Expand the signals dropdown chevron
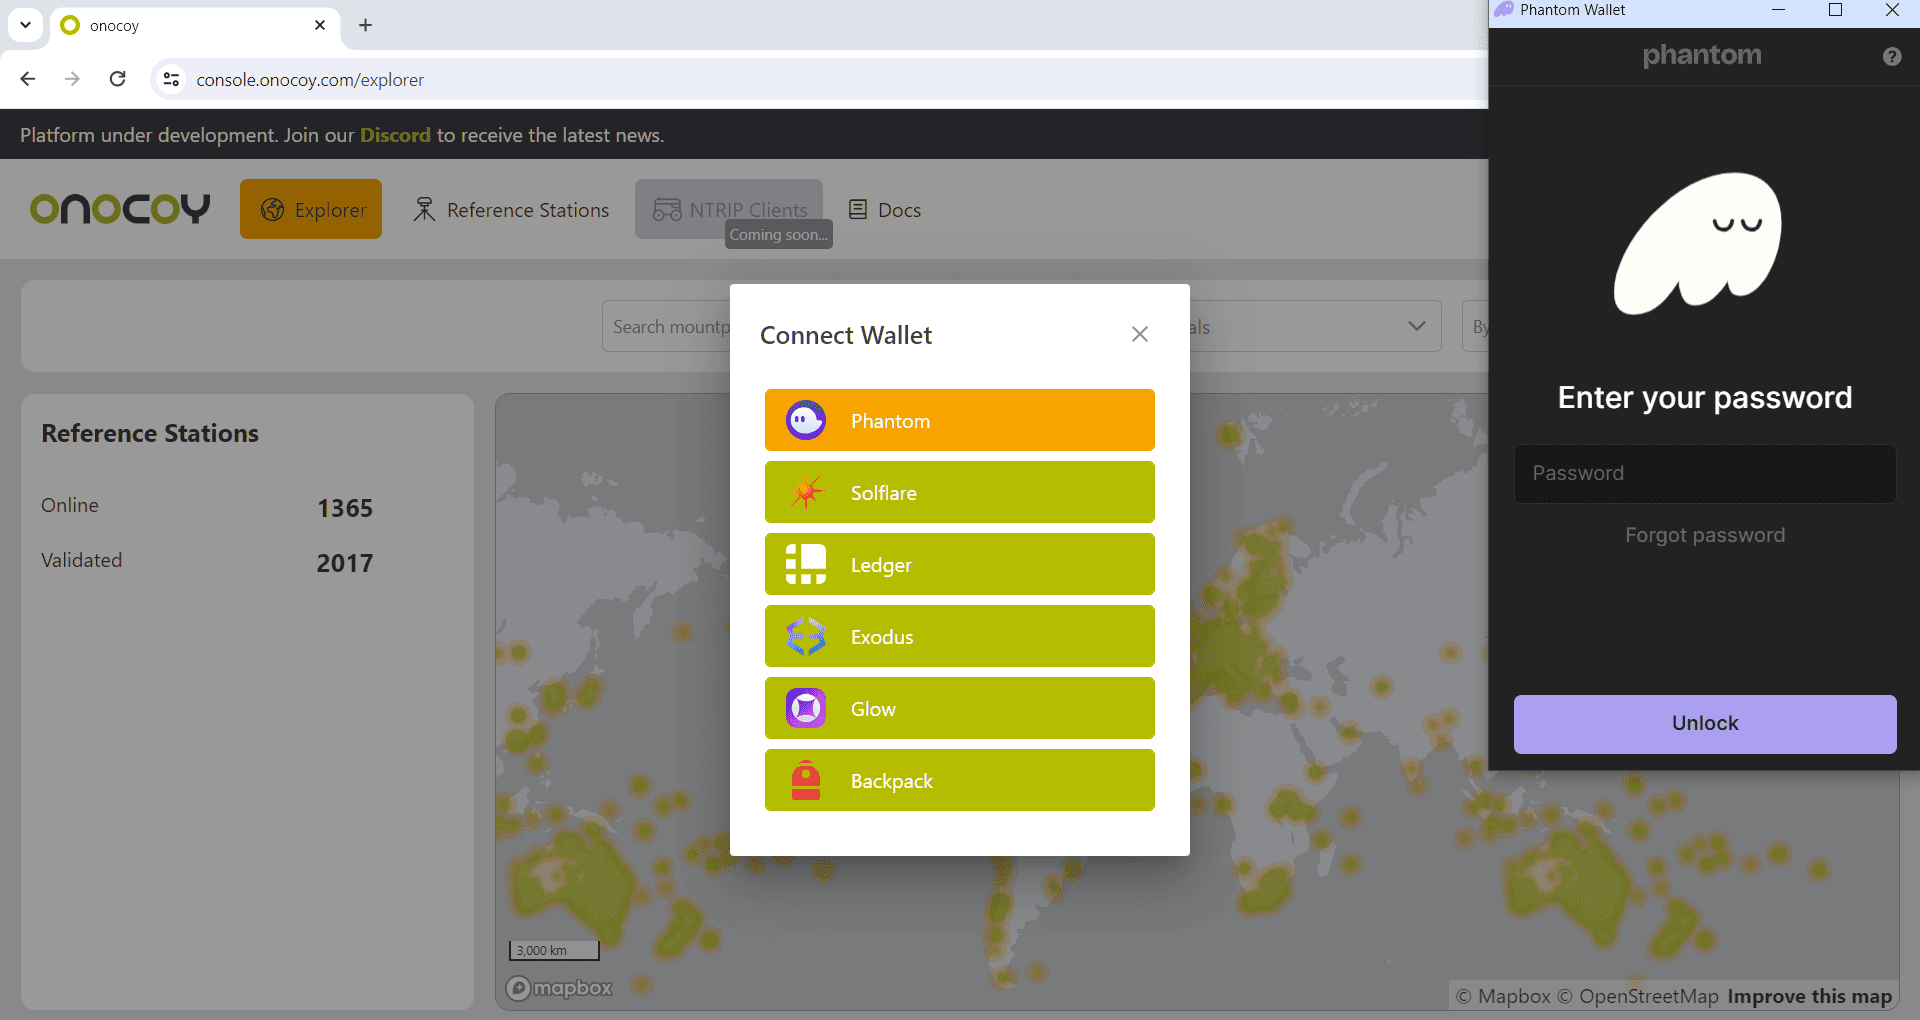The width and height of the screenshot is (1920, 1020). (1416, 326)
